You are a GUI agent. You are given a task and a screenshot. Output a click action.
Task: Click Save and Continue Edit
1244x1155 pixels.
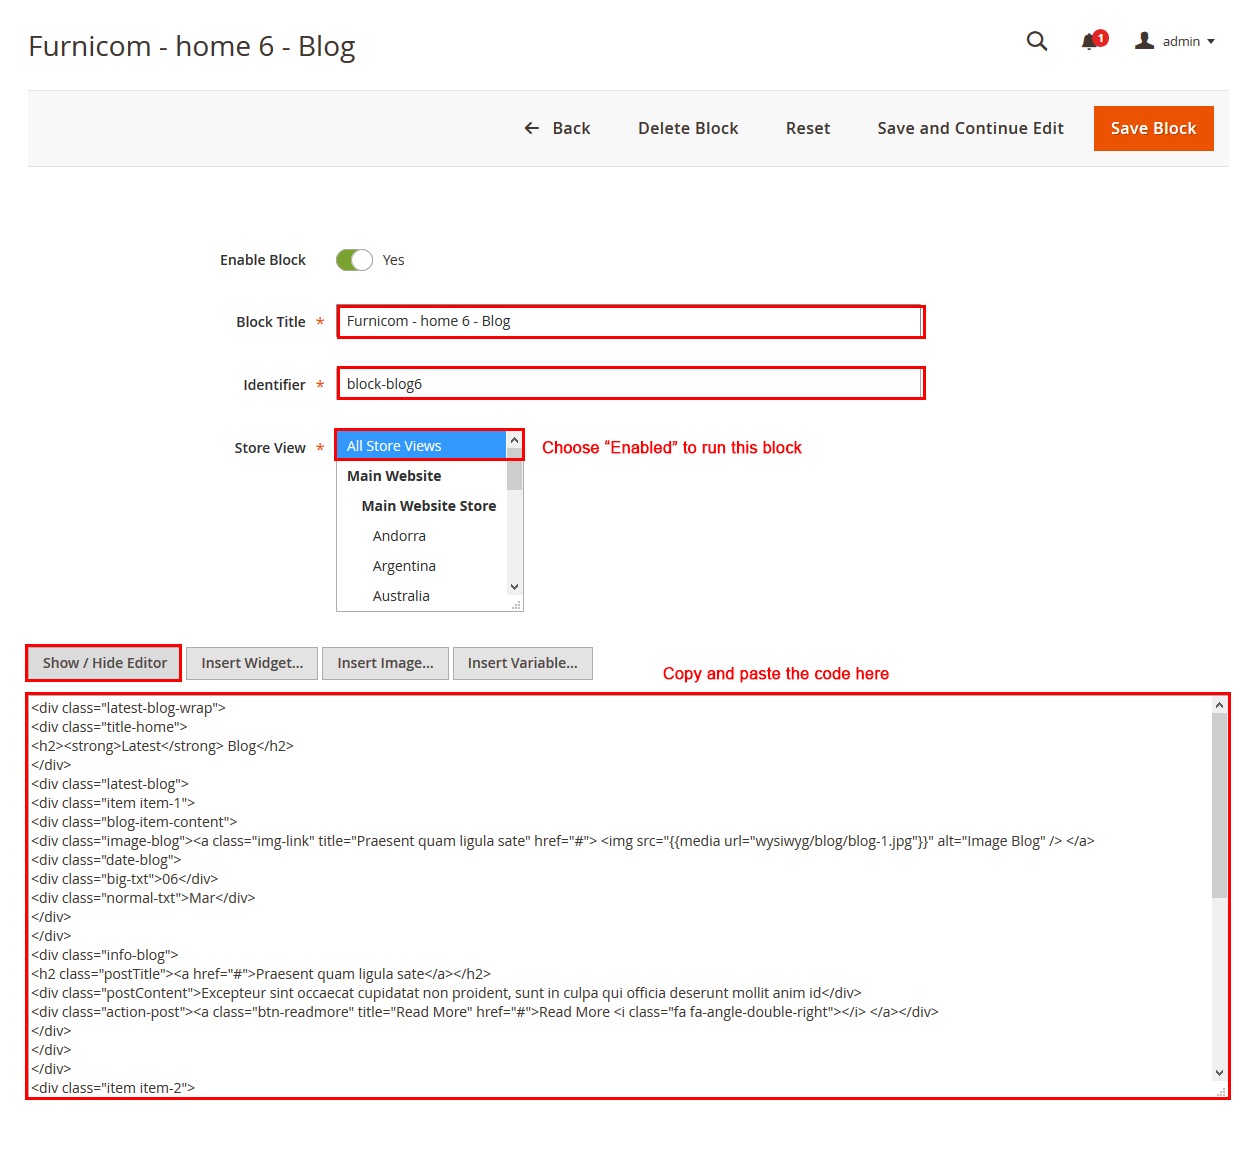[x=970, y=128]
